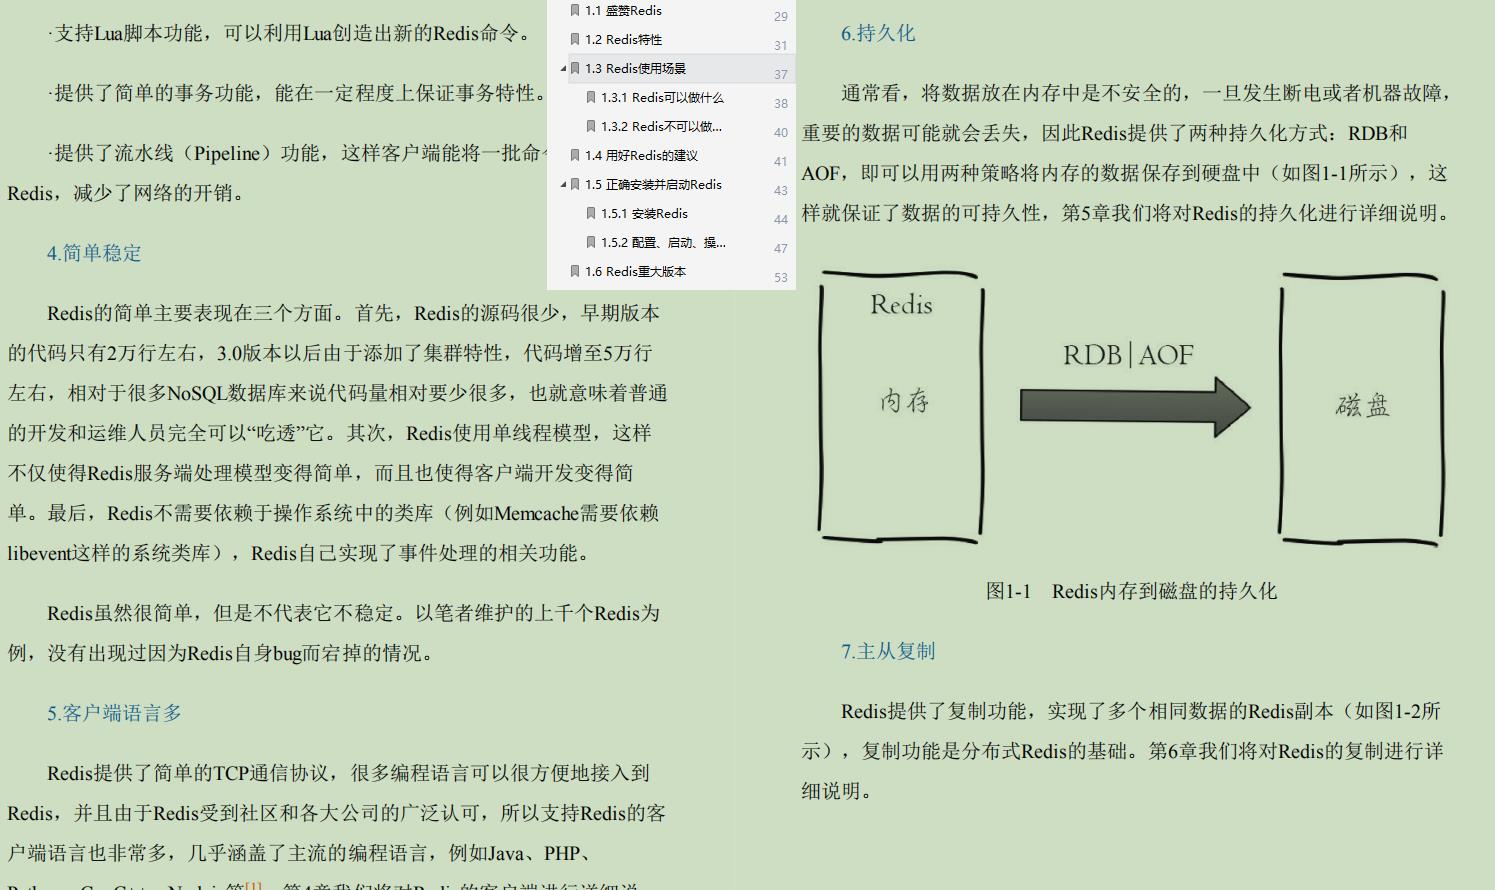
Task: Click page number 38 in bookmarks list
Action: [781, 104]
